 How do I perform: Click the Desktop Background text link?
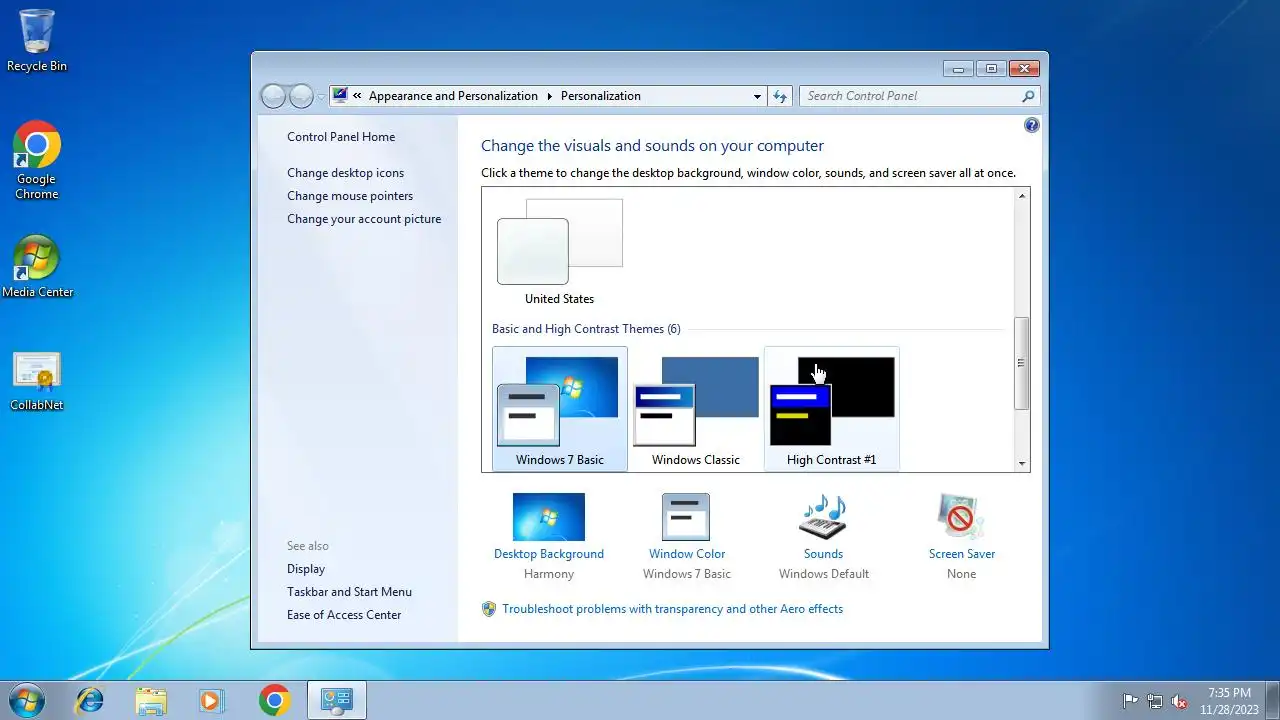pyautogui.click(x=549, y=554)
